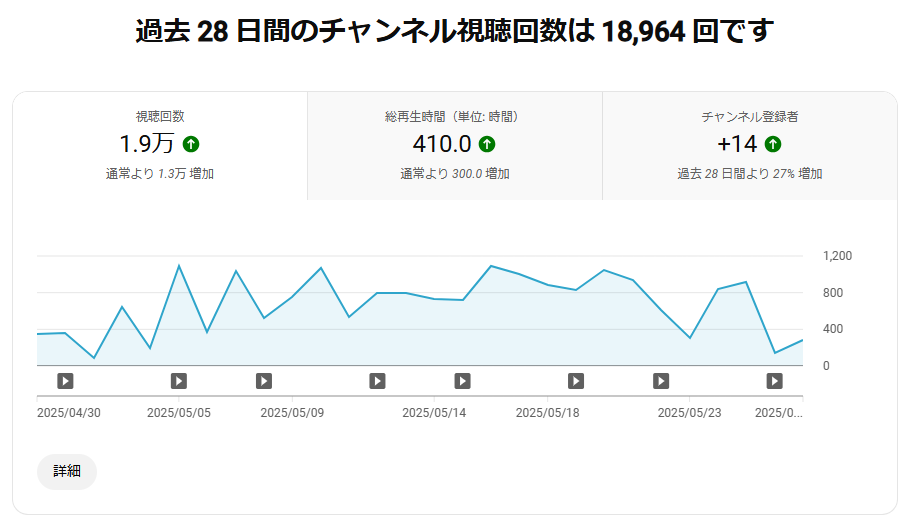The height and width of the screenshot is (527, 910).
Task: Open video marker below 2025/04/30 start
Action: click(65, 381)
